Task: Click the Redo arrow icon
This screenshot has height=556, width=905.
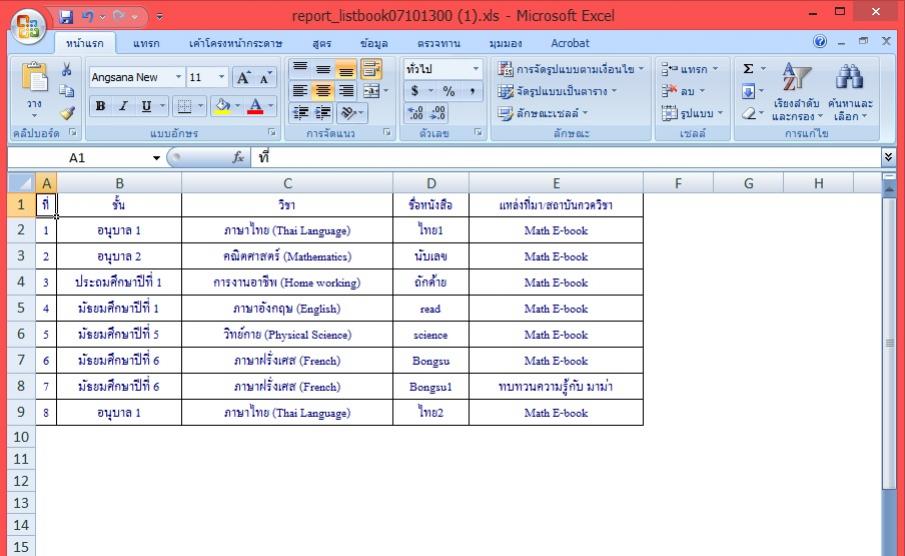Action: (x=119, y=16)
